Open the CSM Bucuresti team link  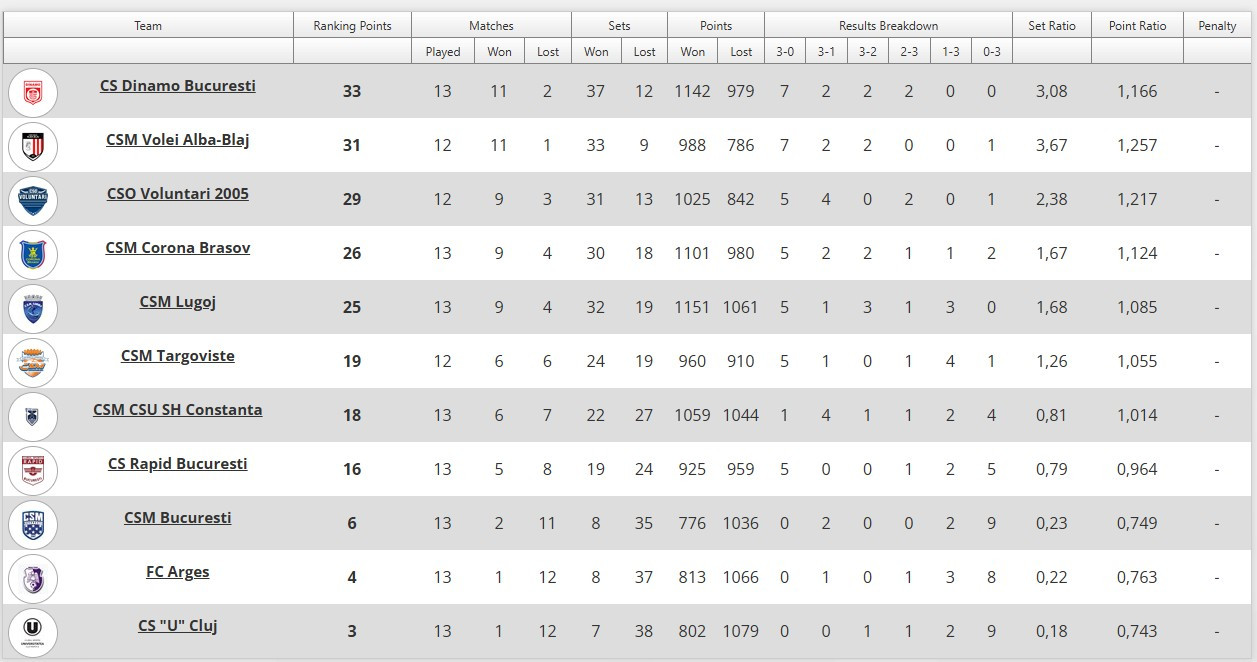tap(177, 518)
